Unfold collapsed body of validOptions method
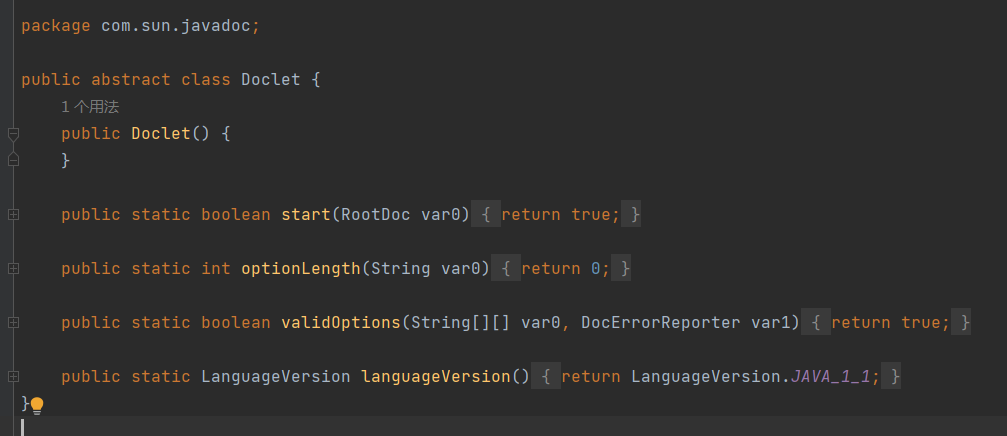The image size is (1007, 436). (890, 322)
